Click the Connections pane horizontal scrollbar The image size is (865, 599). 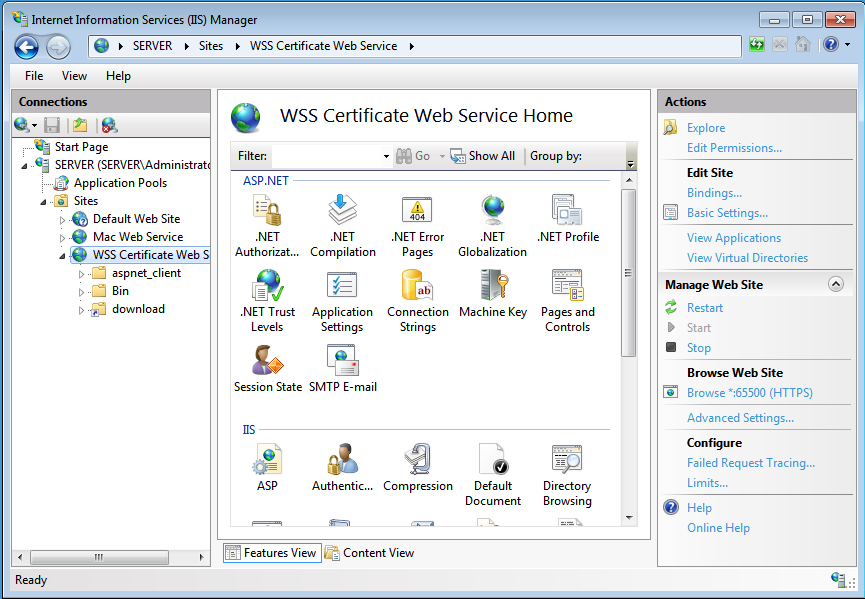pos(99,557)
